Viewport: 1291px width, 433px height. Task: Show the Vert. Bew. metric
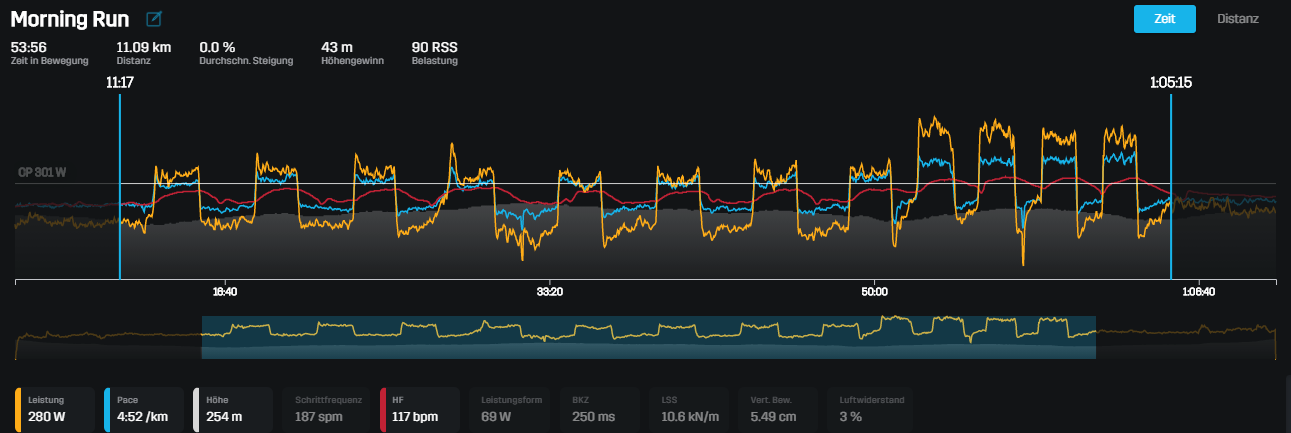pyautogui.click(x=777, y=409)
